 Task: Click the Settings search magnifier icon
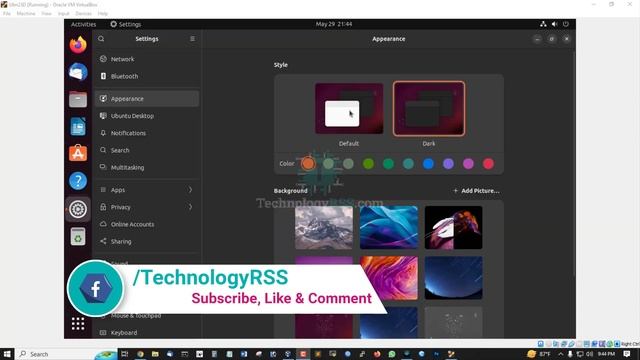point(101,39)
